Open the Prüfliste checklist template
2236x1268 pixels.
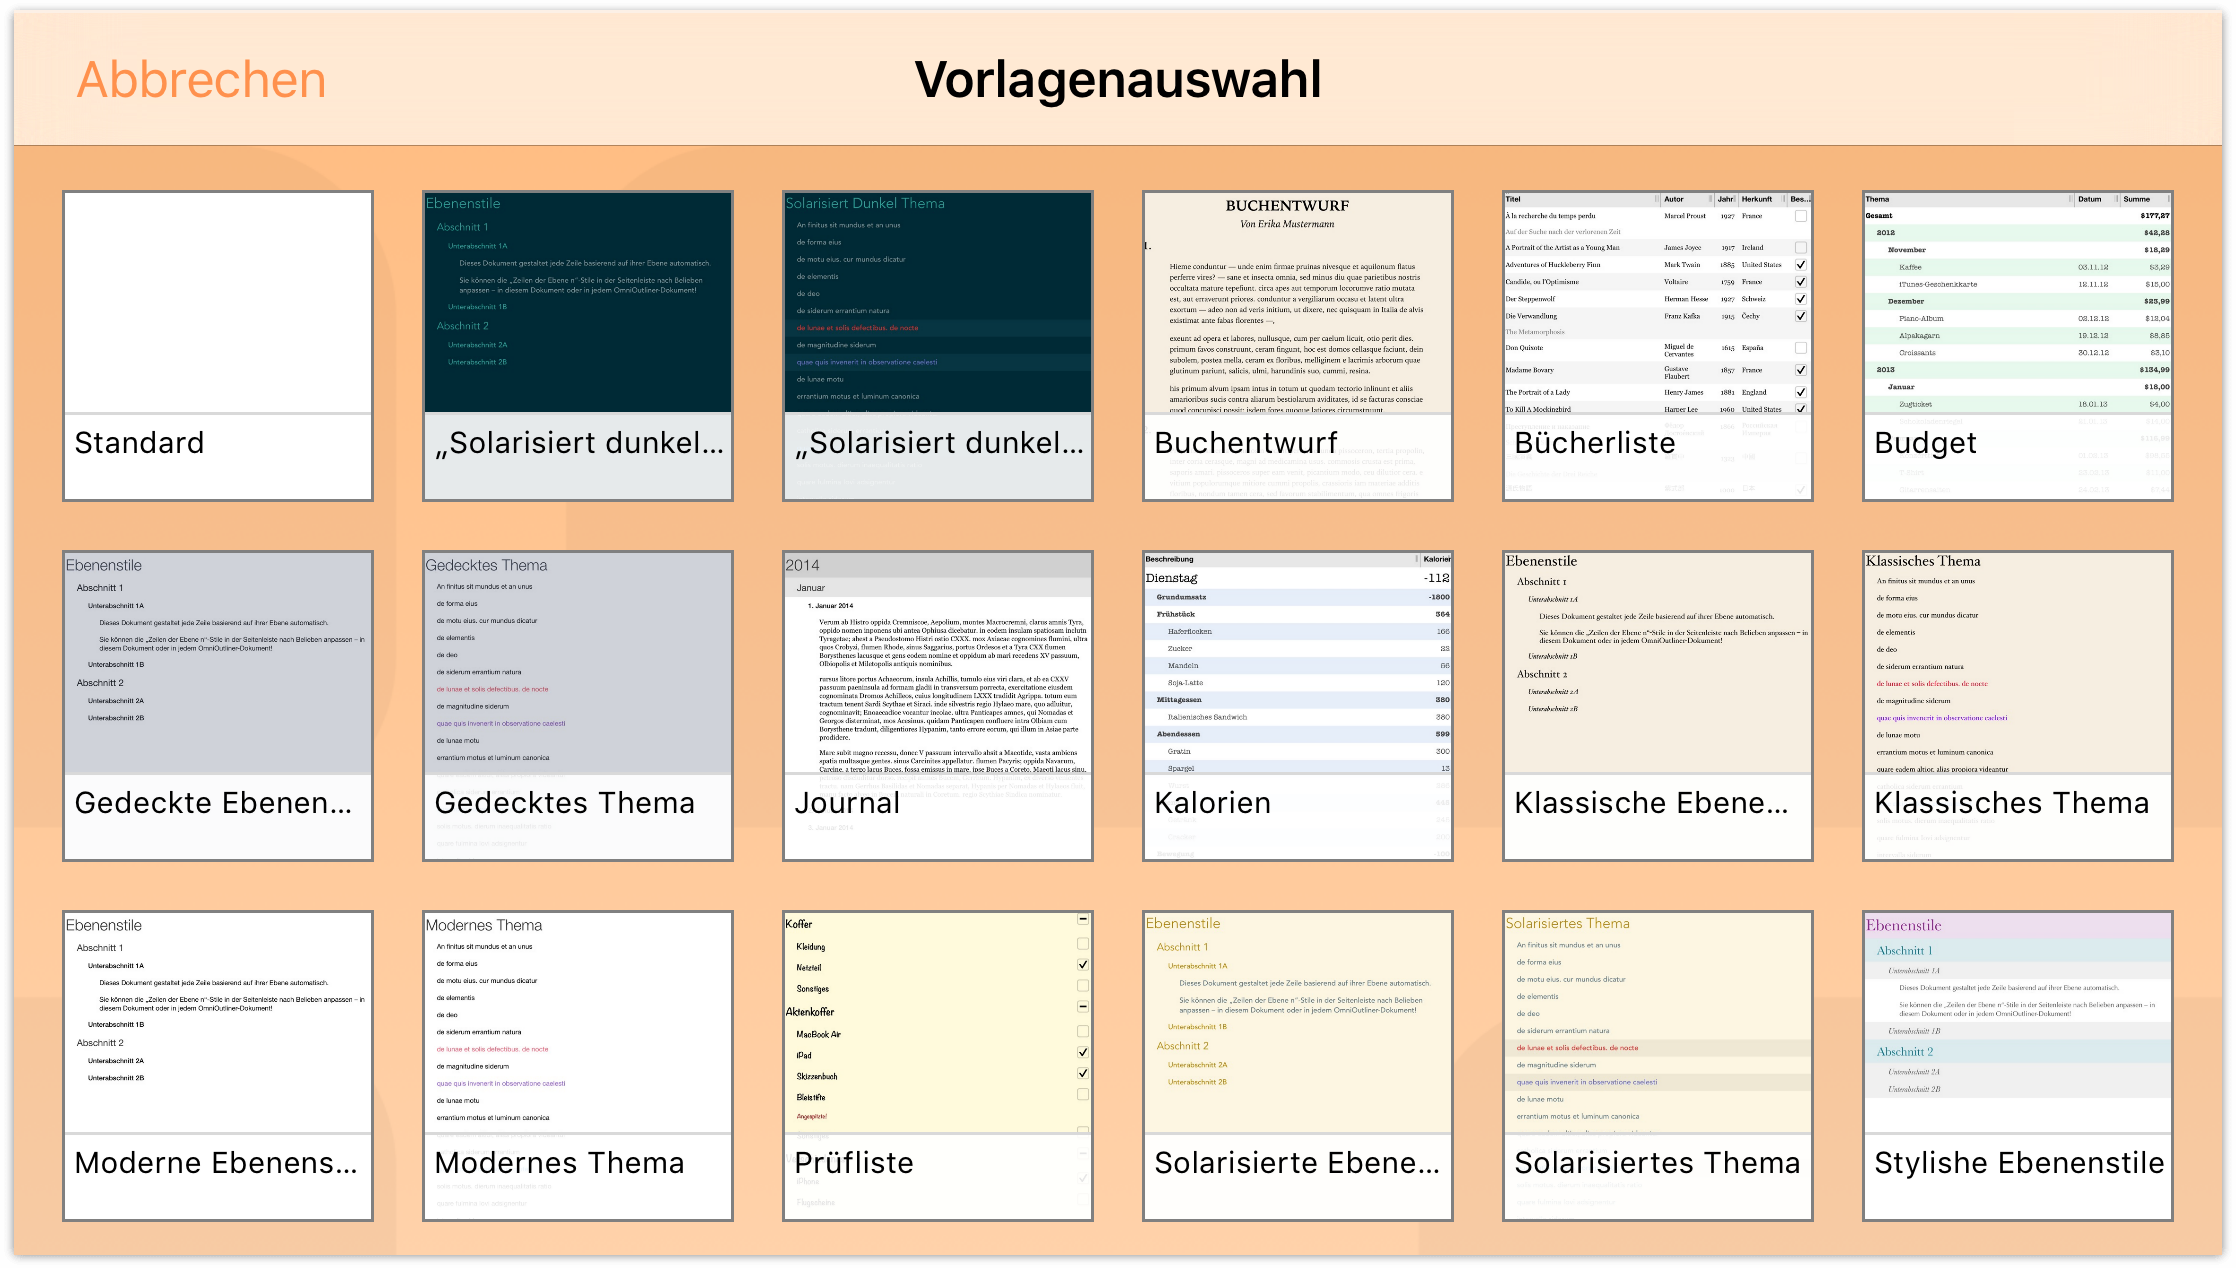(x=938, y=1066)
